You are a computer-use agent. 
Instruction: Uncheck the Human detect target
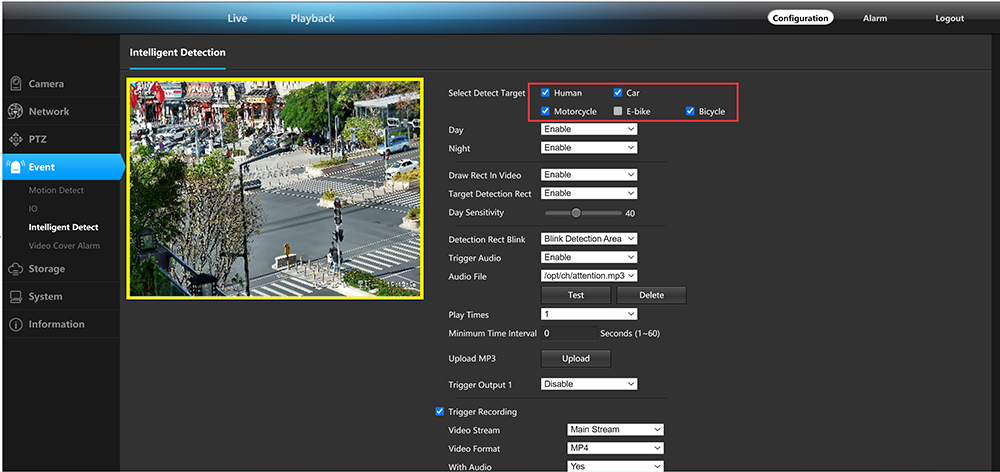coord(546,93)
